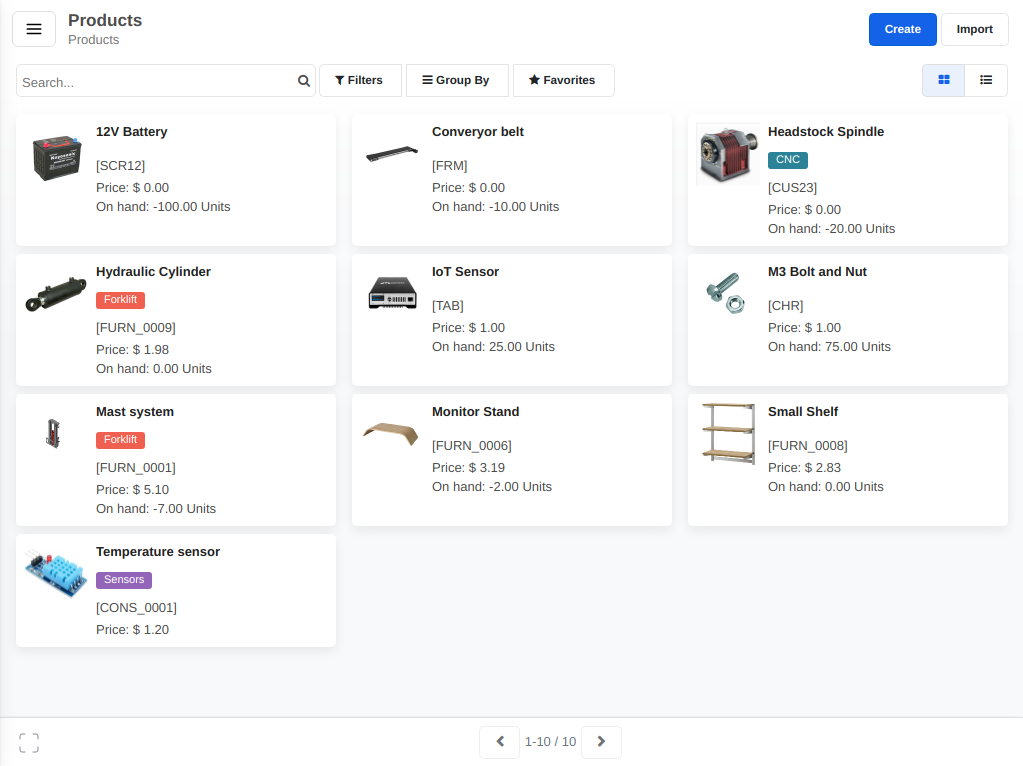This screenshot has height=766, width=1023.
Task: Switch to list view
Action: pyautogui.click(x=986, y=80)
